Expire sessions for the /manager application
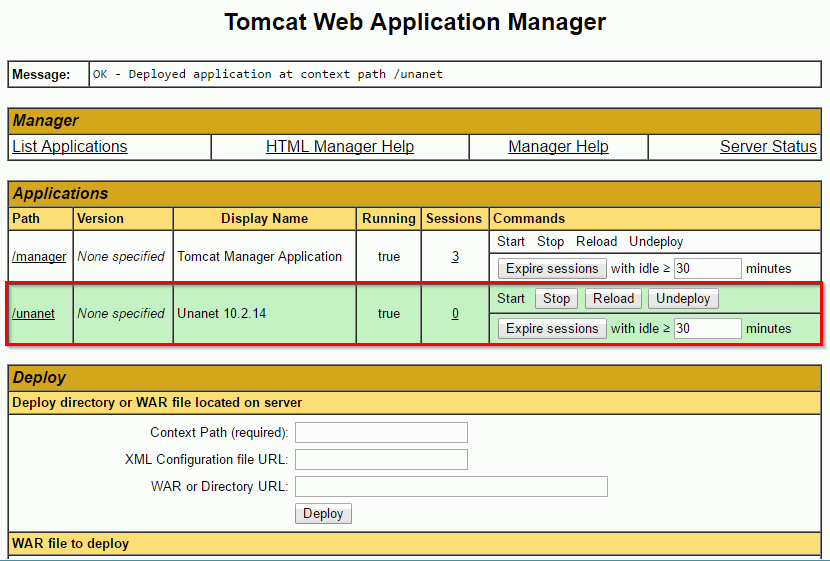 coord(552,269)
